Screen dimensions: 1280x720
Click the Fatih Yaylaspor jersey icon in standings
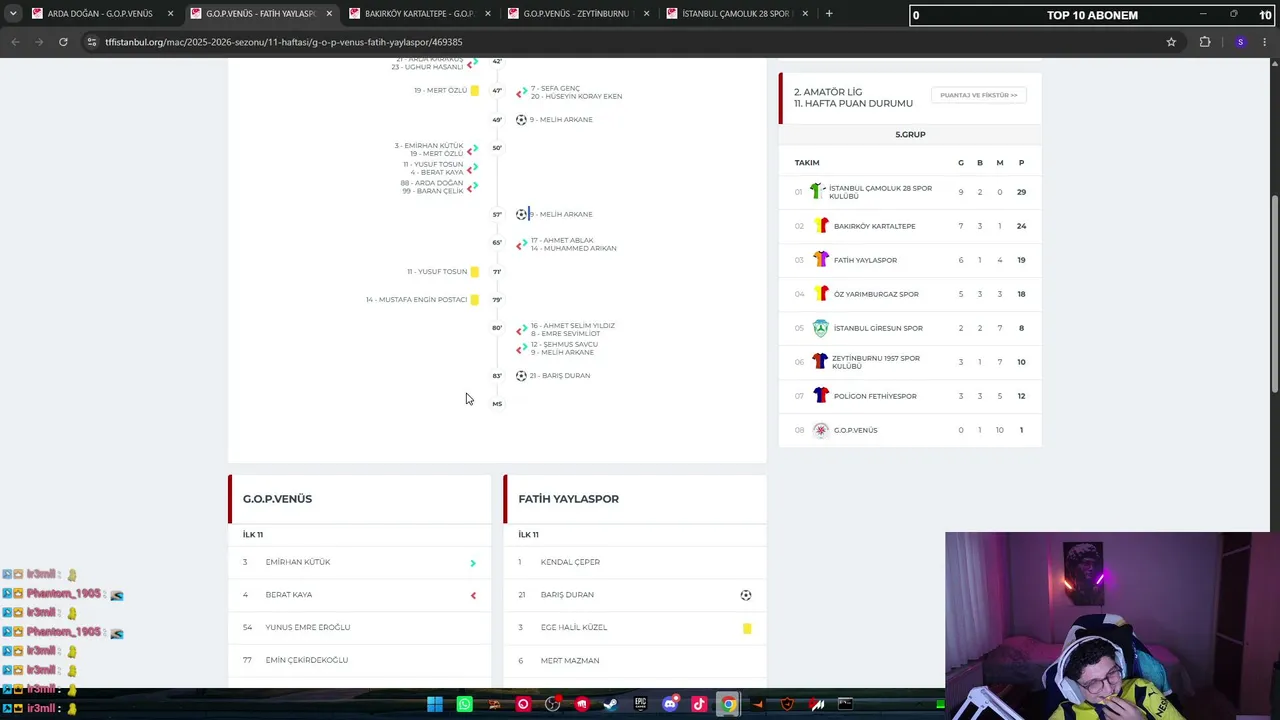coord(821,260)
